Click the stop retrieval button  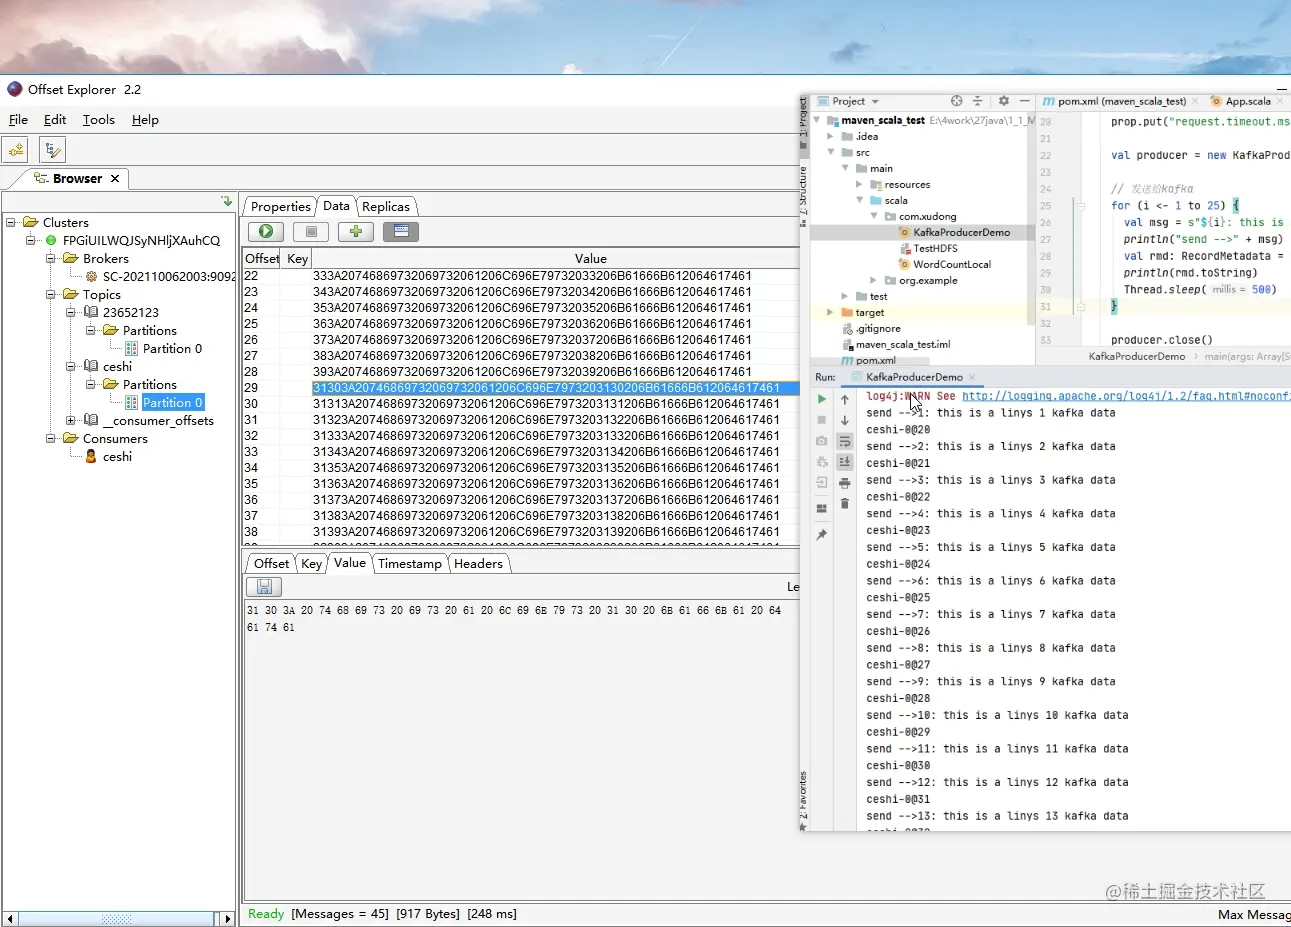(x=311, y=231)
